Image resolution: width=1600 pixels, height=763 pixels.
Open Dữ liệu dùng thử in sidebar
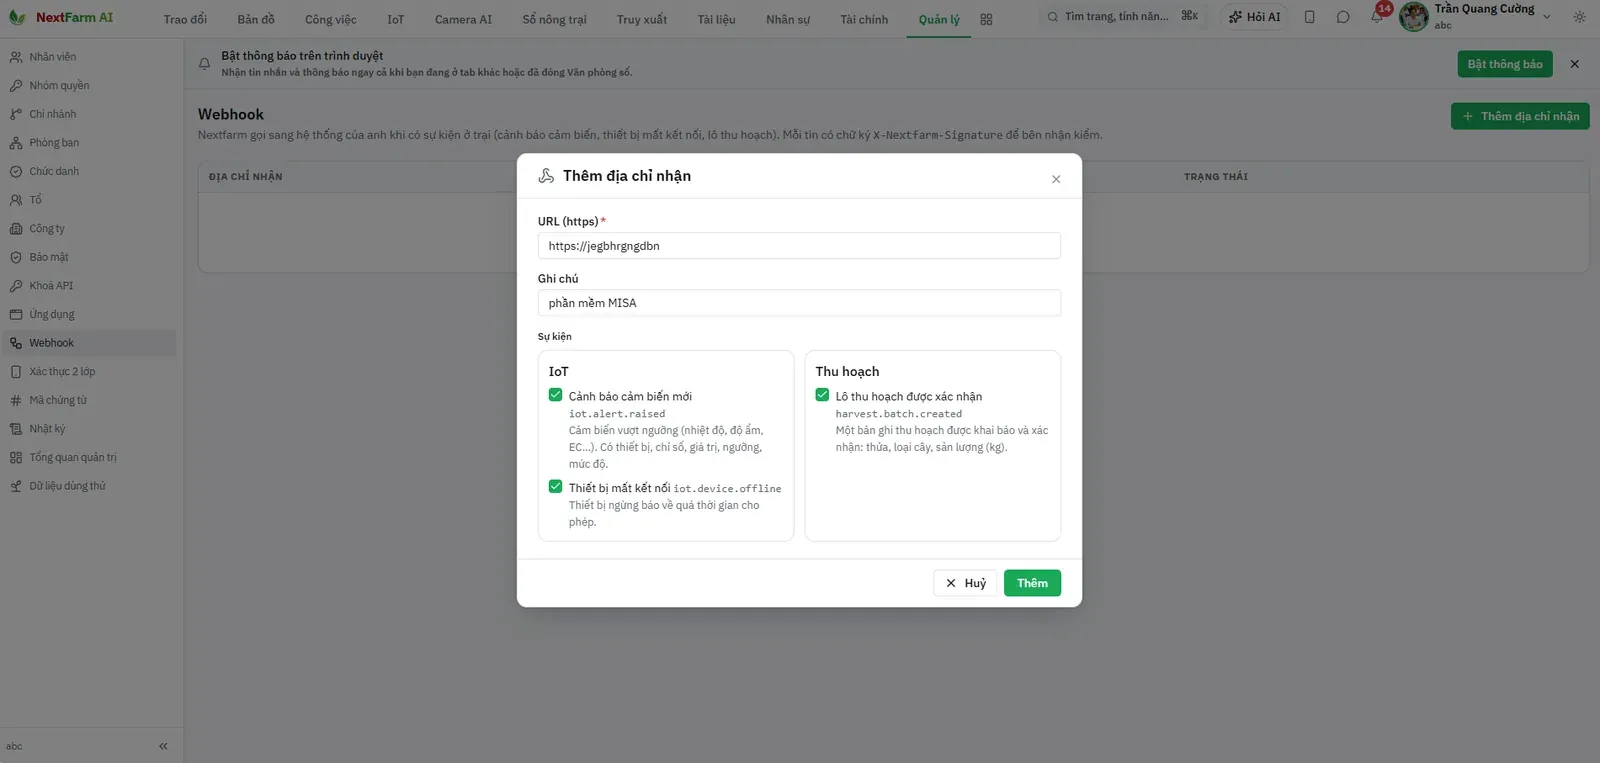[x=90, y=486]
